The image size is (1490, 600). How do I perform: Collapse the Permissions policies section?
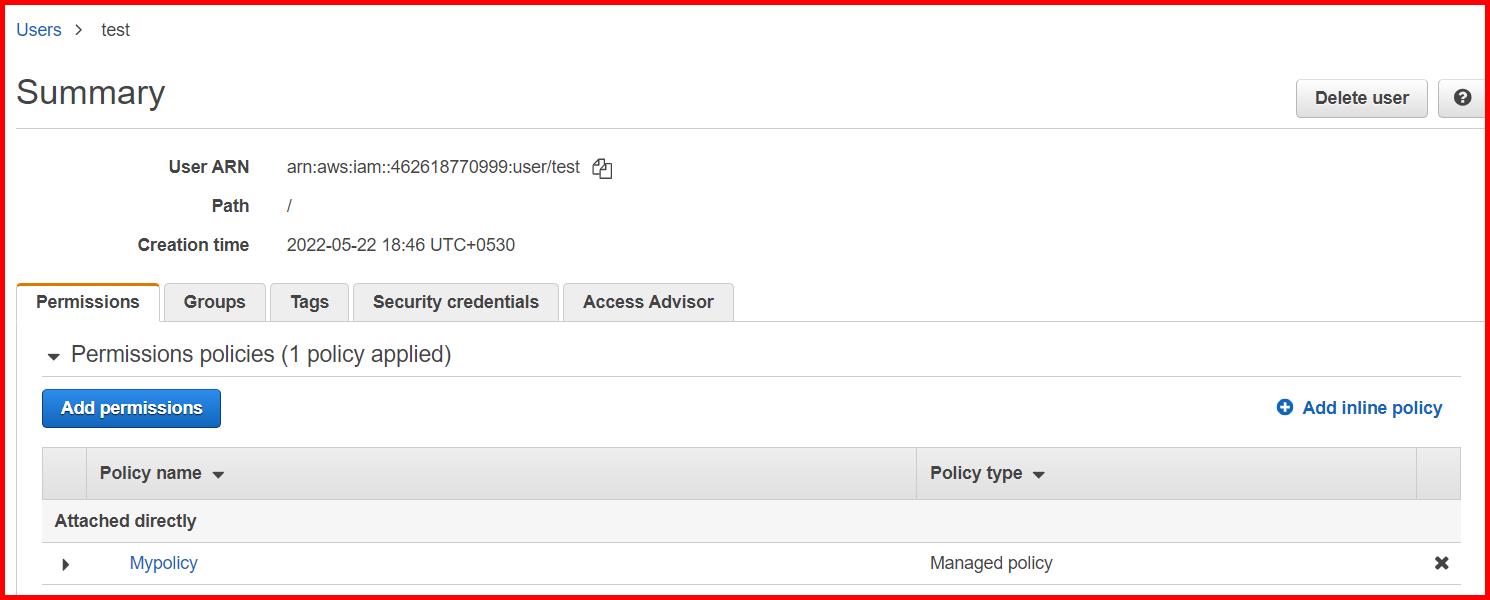point(53,356)
